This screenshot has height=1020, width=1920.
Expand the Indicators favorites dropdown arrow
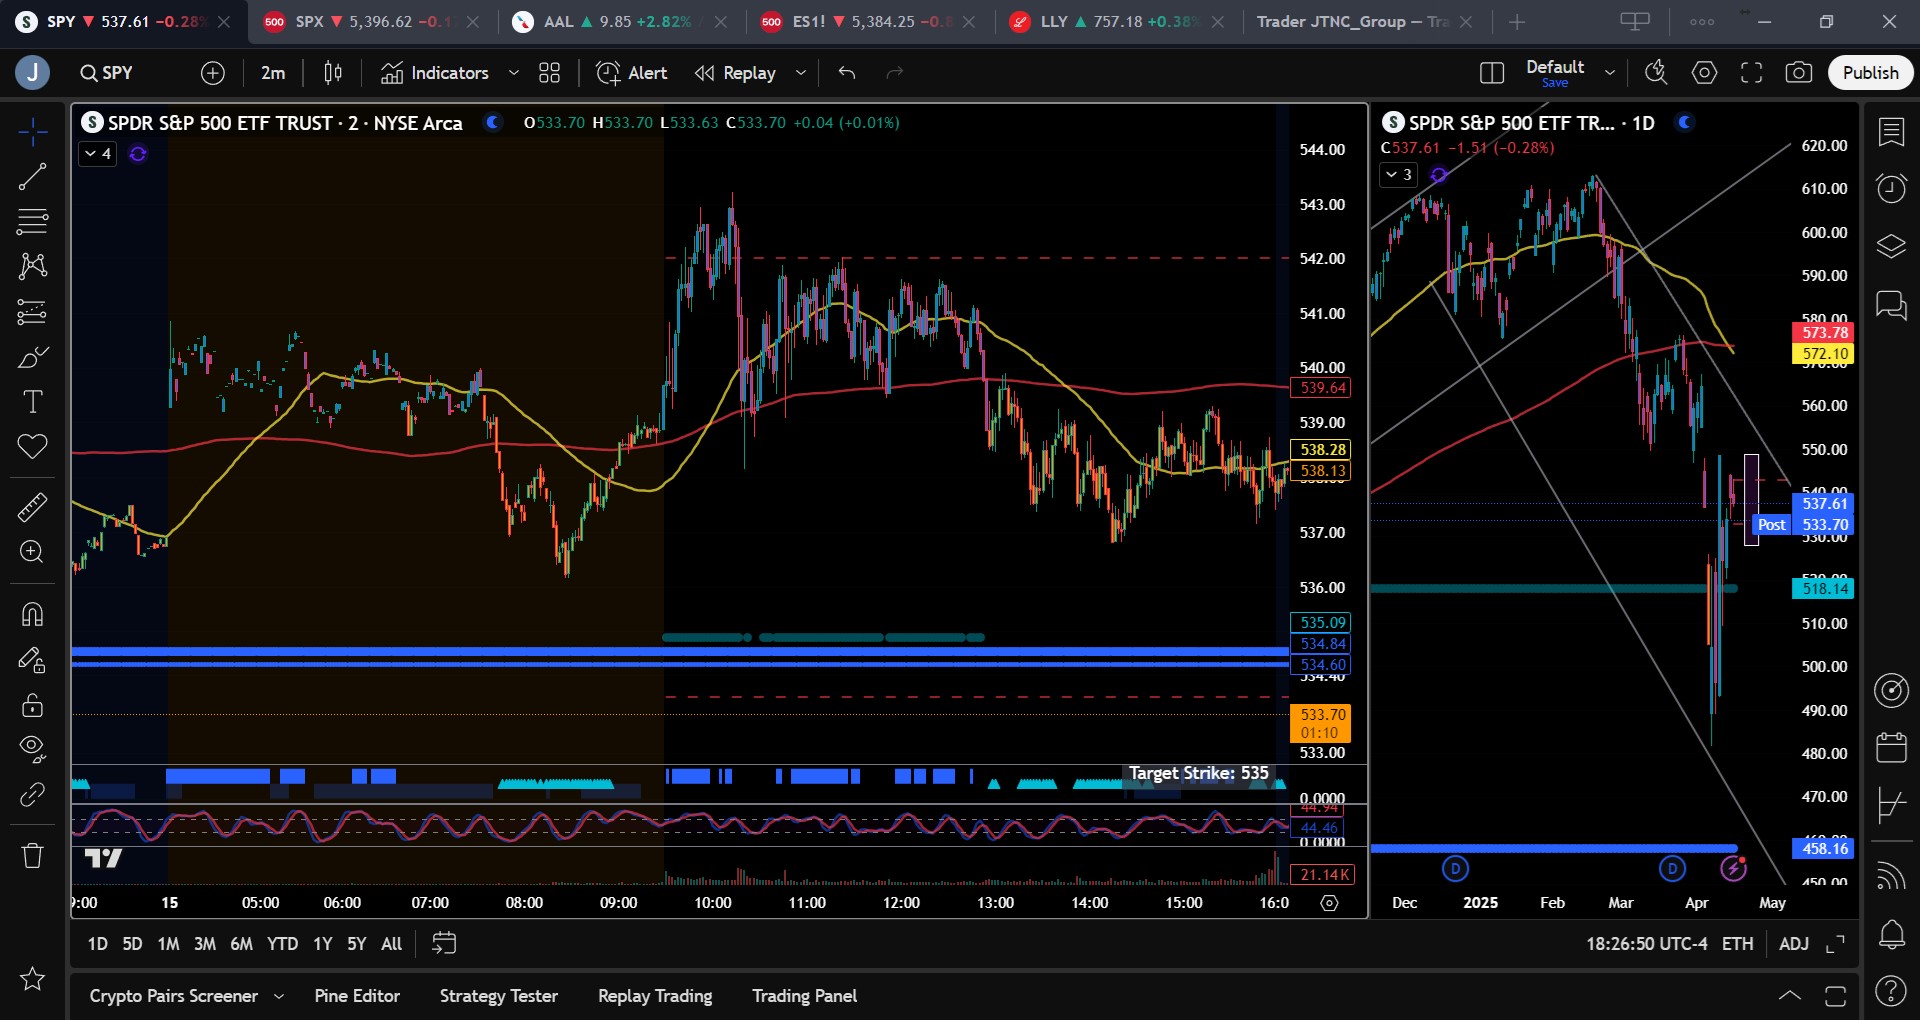pos(514,73)
